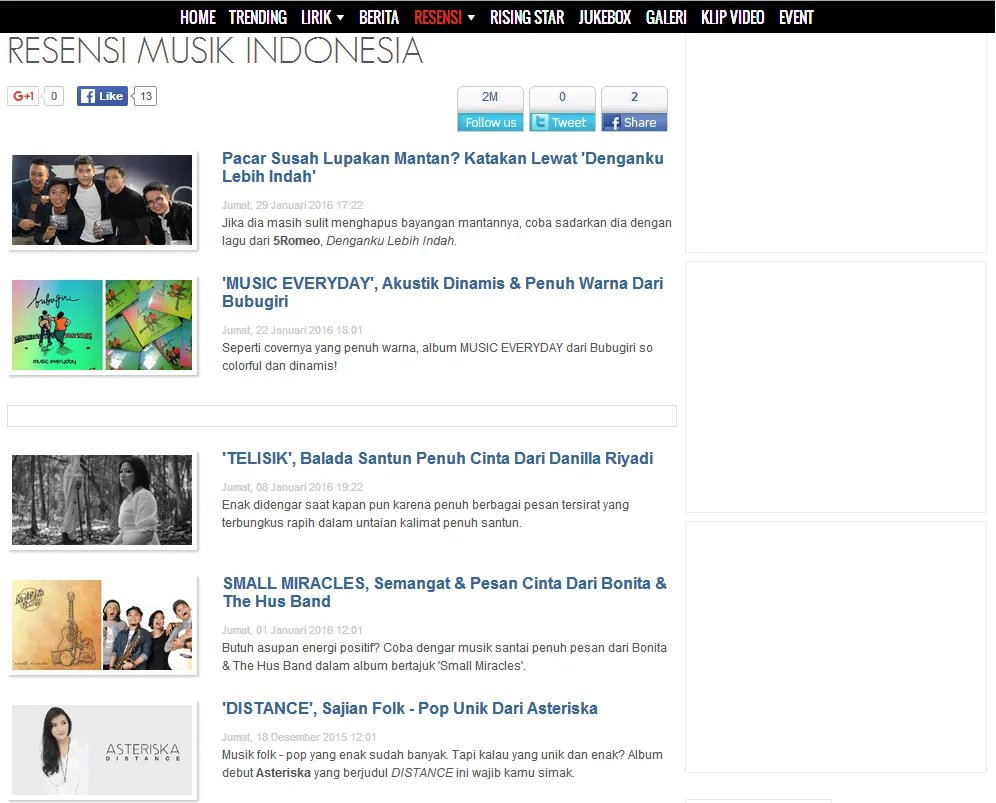This screenshot has width=996, height=803.
Task: Open the BERITA section
Action: coord(379,17)
